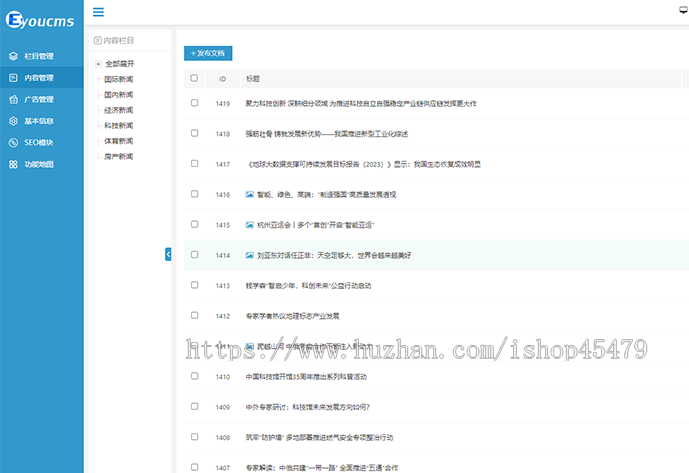
Task: Click ID cell 1415
Action: point(223,225)
